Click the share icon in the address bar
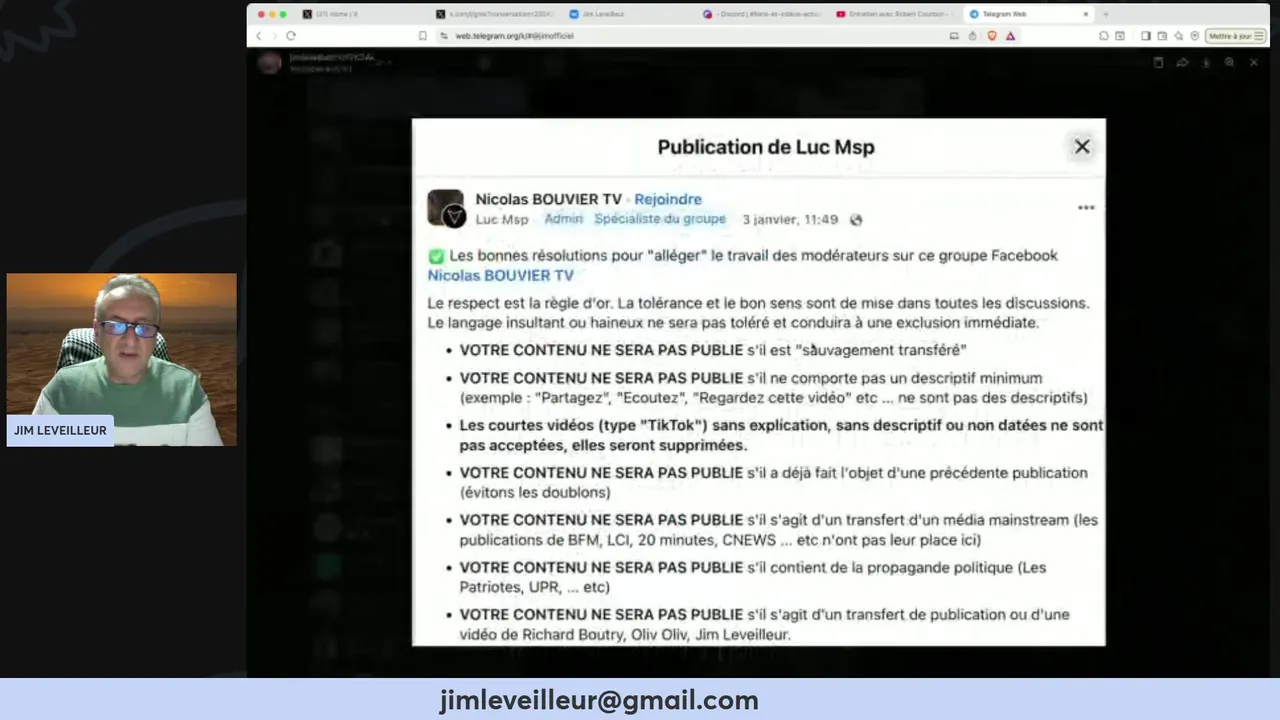Viewport: 1280px width, 720px height. coord(972,36)
